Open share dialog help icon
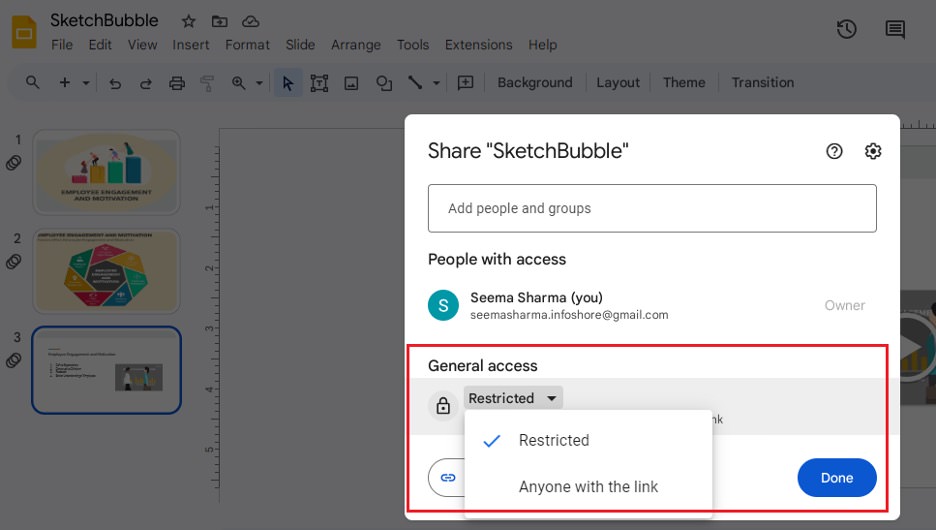The width and height of the screenshot is (936, 530). [834, 151]
